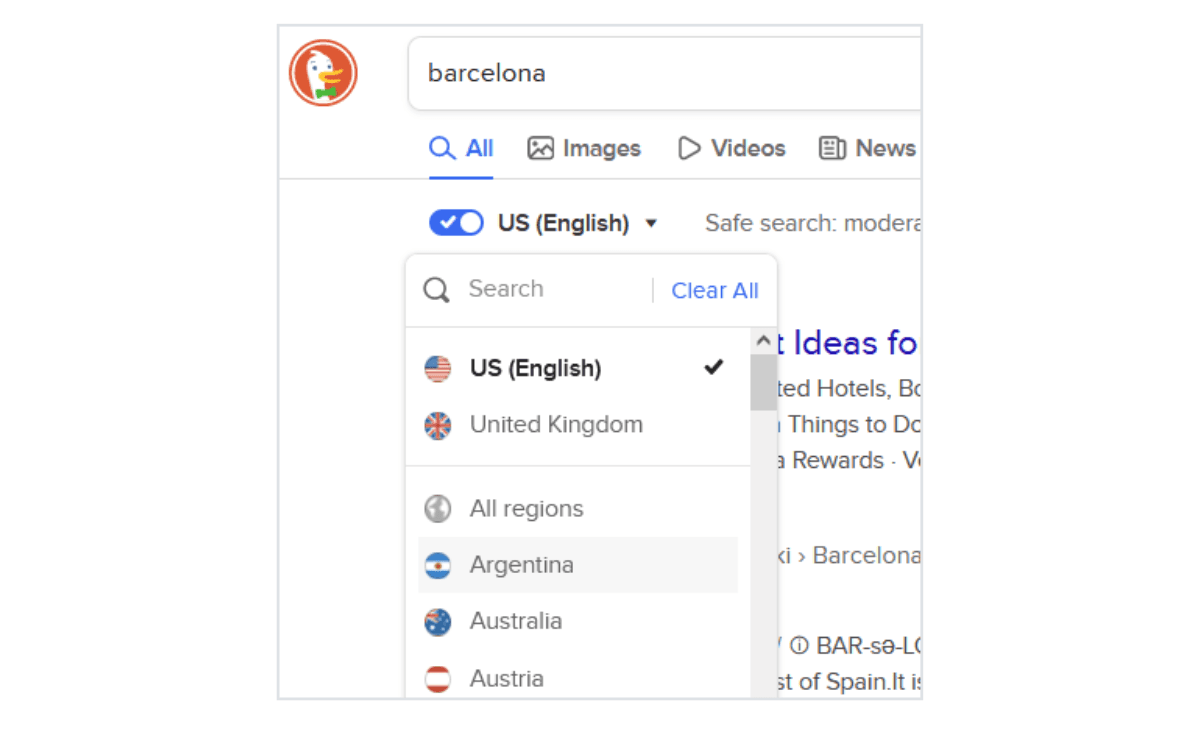
Task: Choose Australia from region list
Action: (578, 621)
